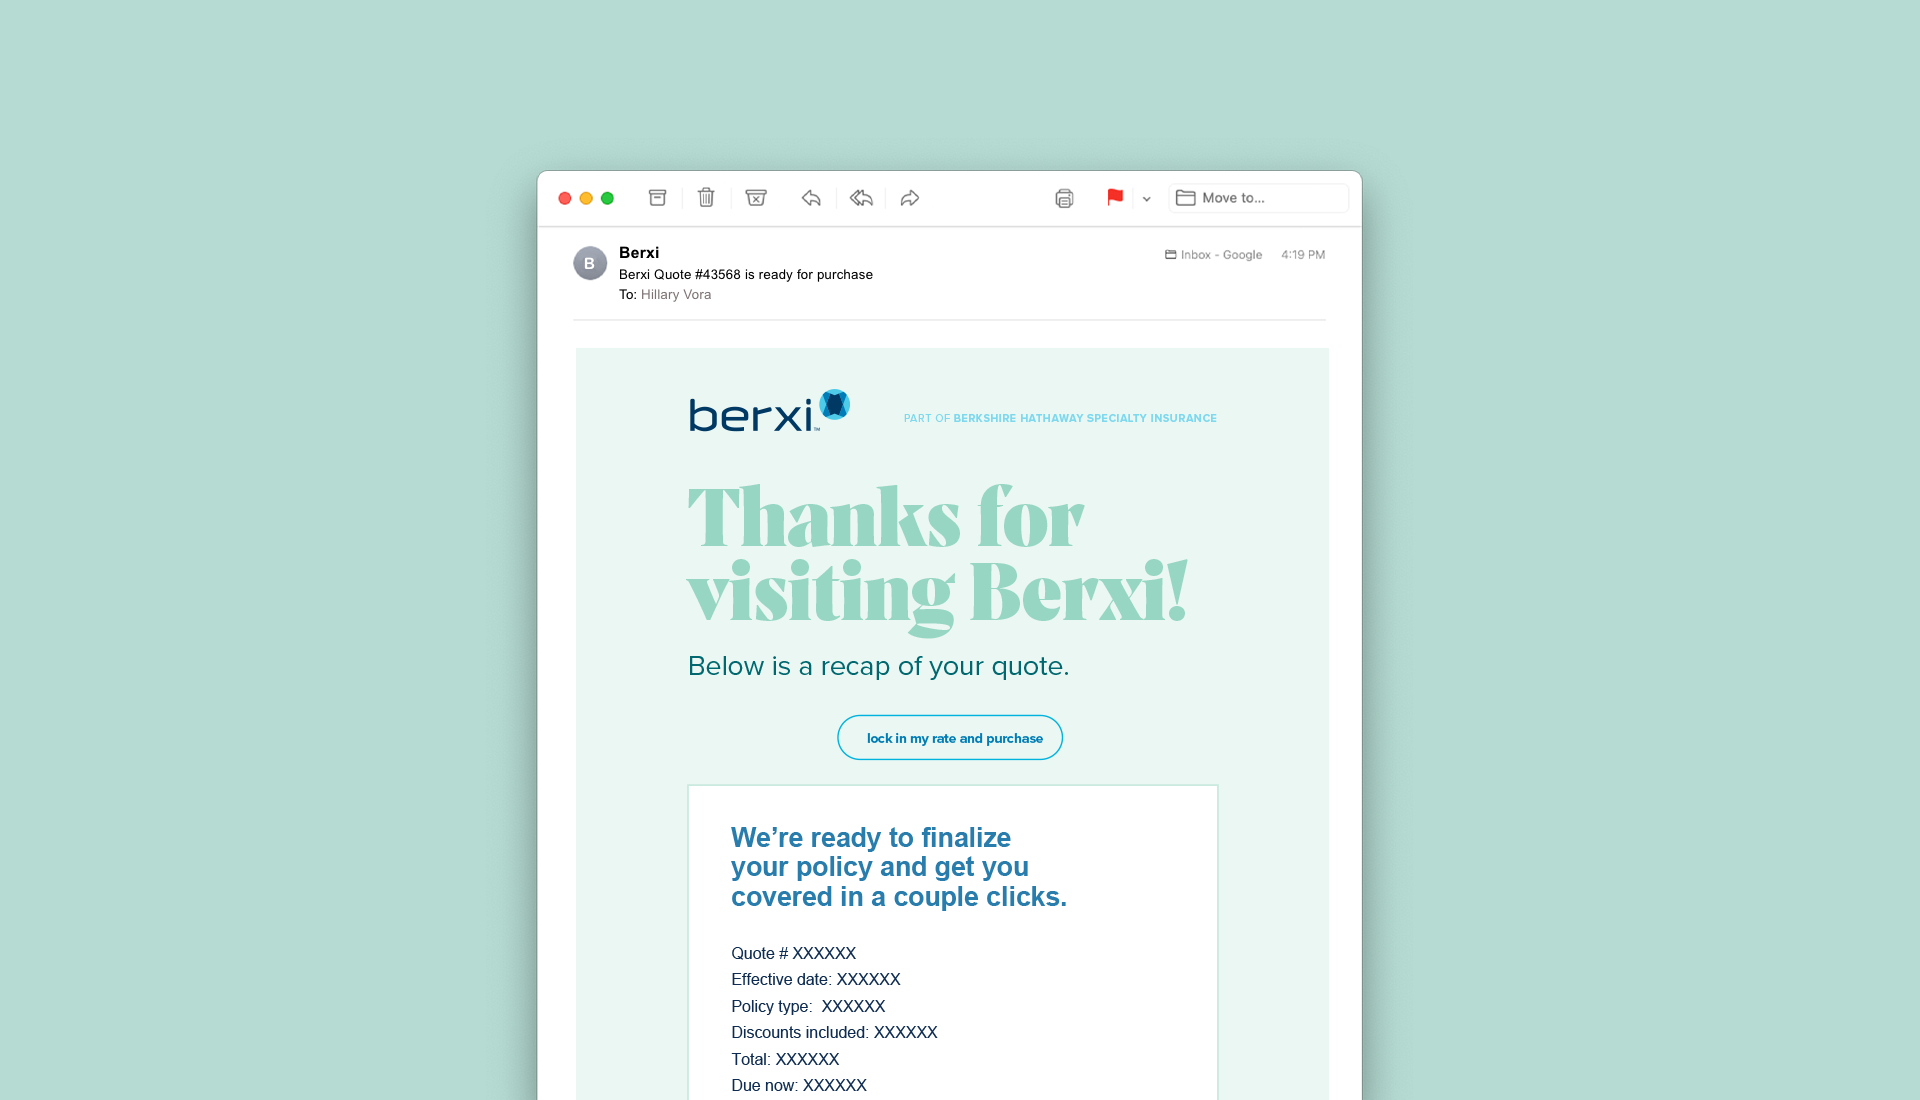The width and height of the screenshot is (1920, 1100).
Task: Click the green full-screen window button
Action: (607, 198)
